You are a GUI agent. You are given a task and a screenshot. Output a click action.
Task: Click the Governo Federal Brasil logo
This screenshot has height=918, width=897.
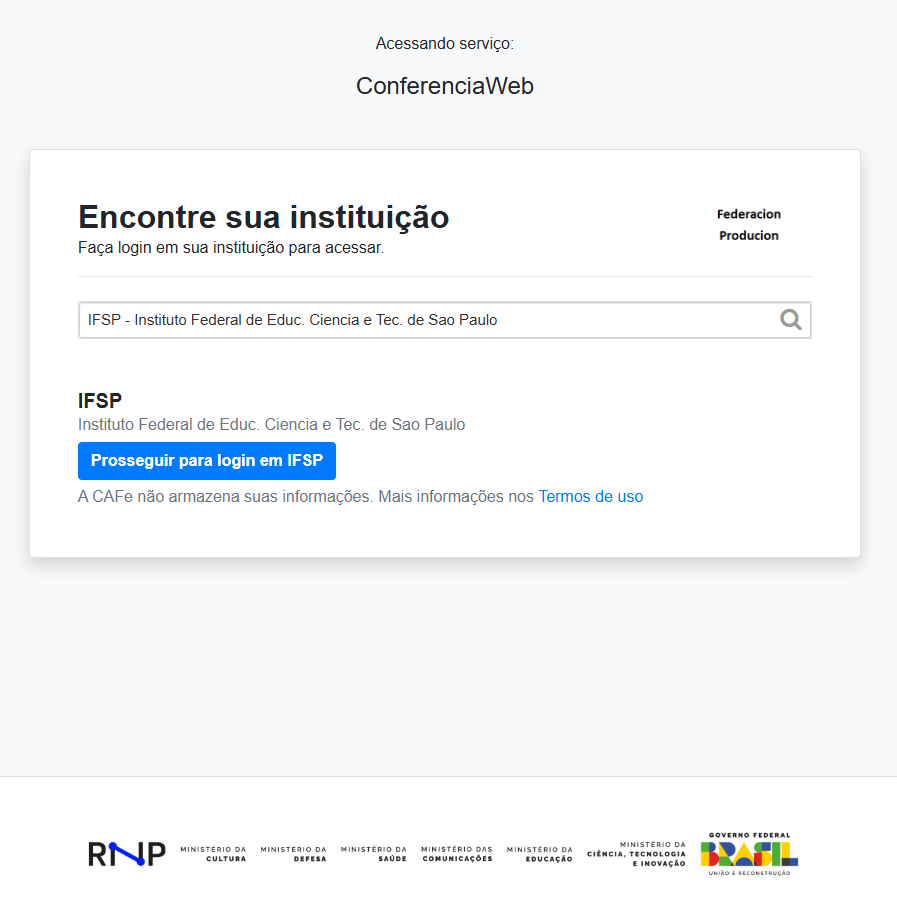point(749,853)
